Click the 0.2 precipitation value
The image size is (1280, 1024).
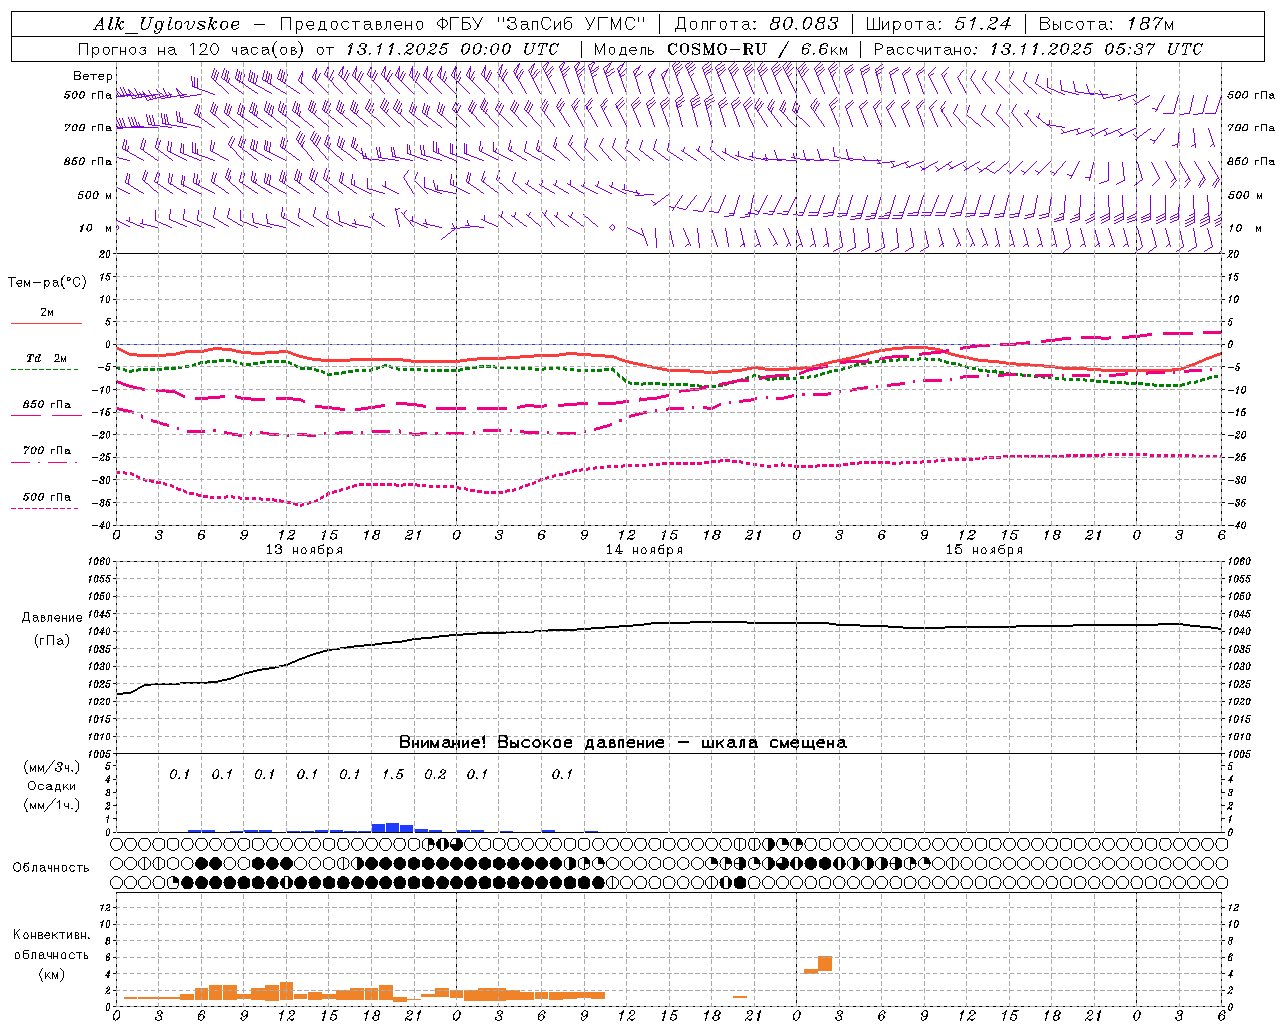click(x=435, y=774)
